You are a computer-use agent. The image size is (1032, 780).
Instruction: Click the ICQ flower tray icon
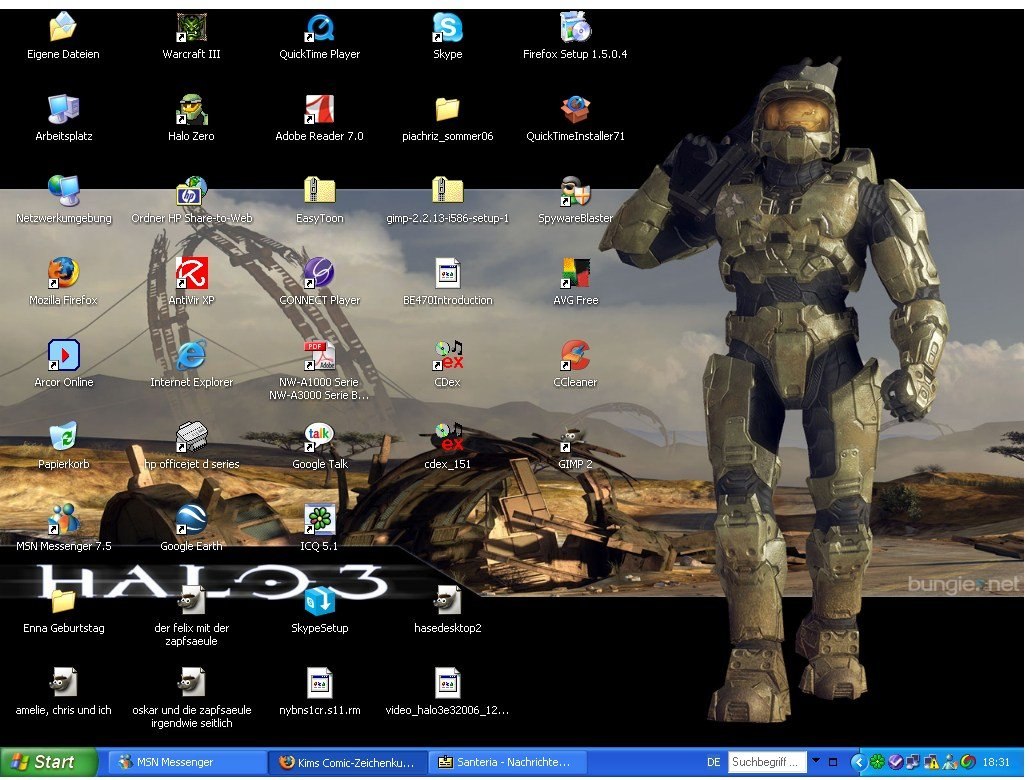[879, 762]
